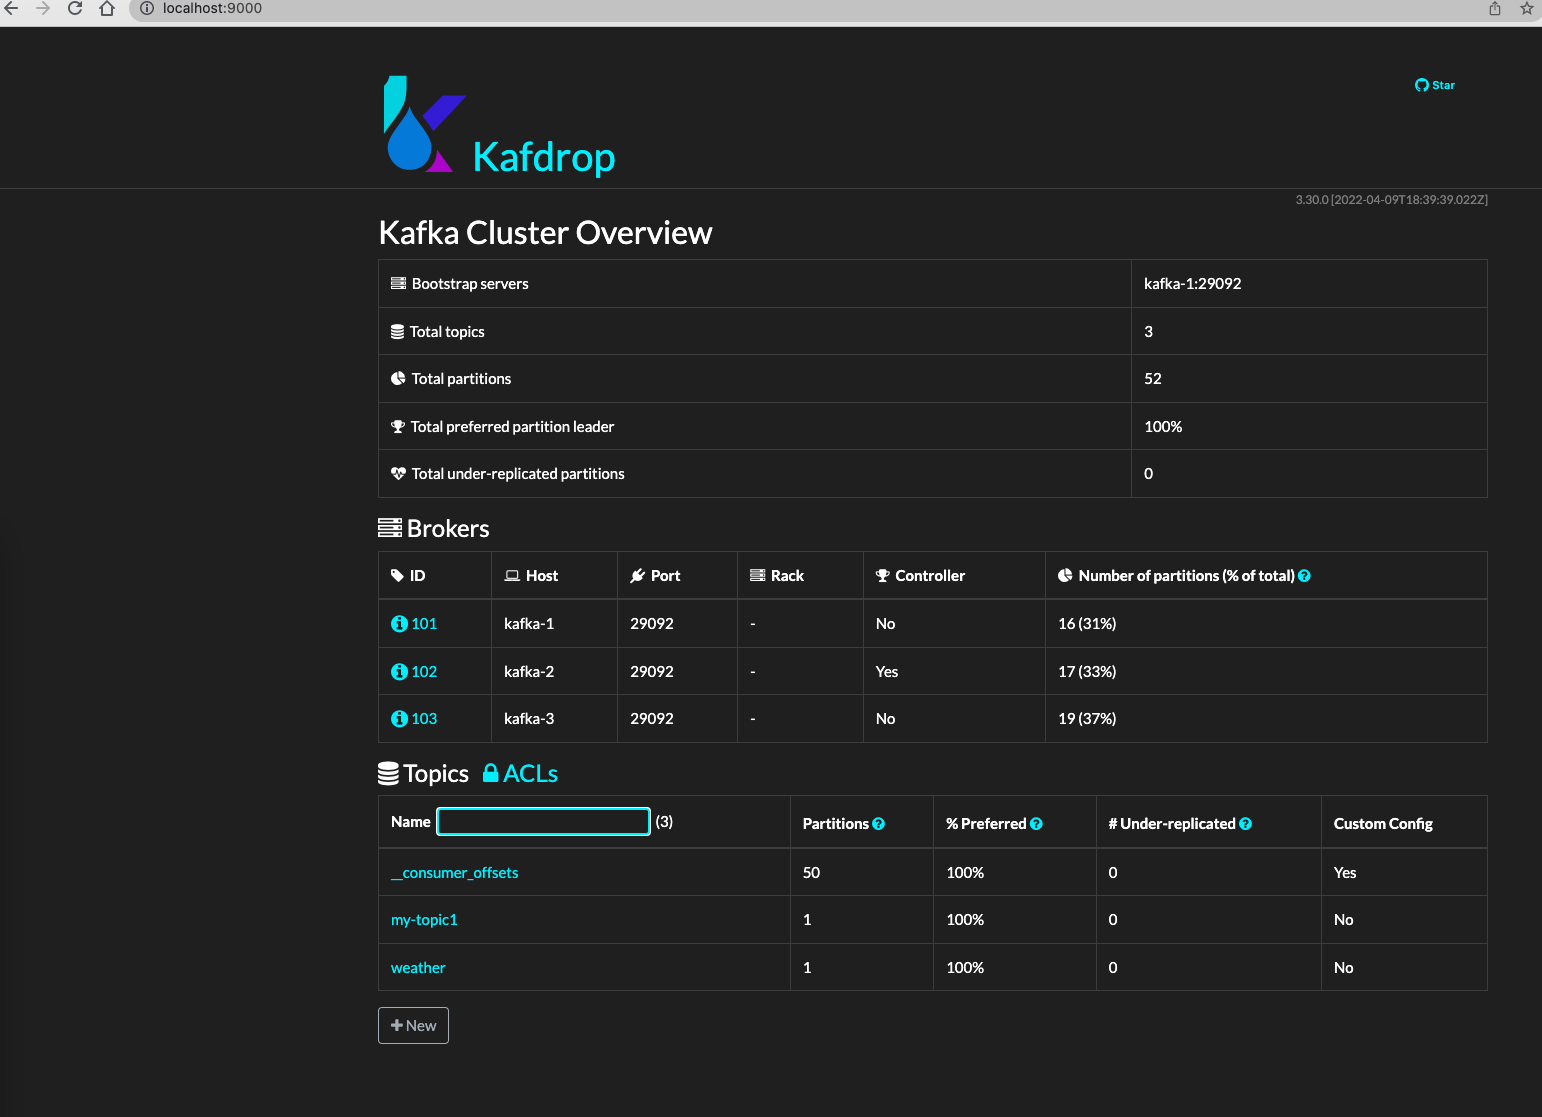Image resolution: width=1542 pixels, height=1117 pixels.
Task: Click topic count (3) beside Name filter
Action: pyautogui.click(x=664, y=822)
